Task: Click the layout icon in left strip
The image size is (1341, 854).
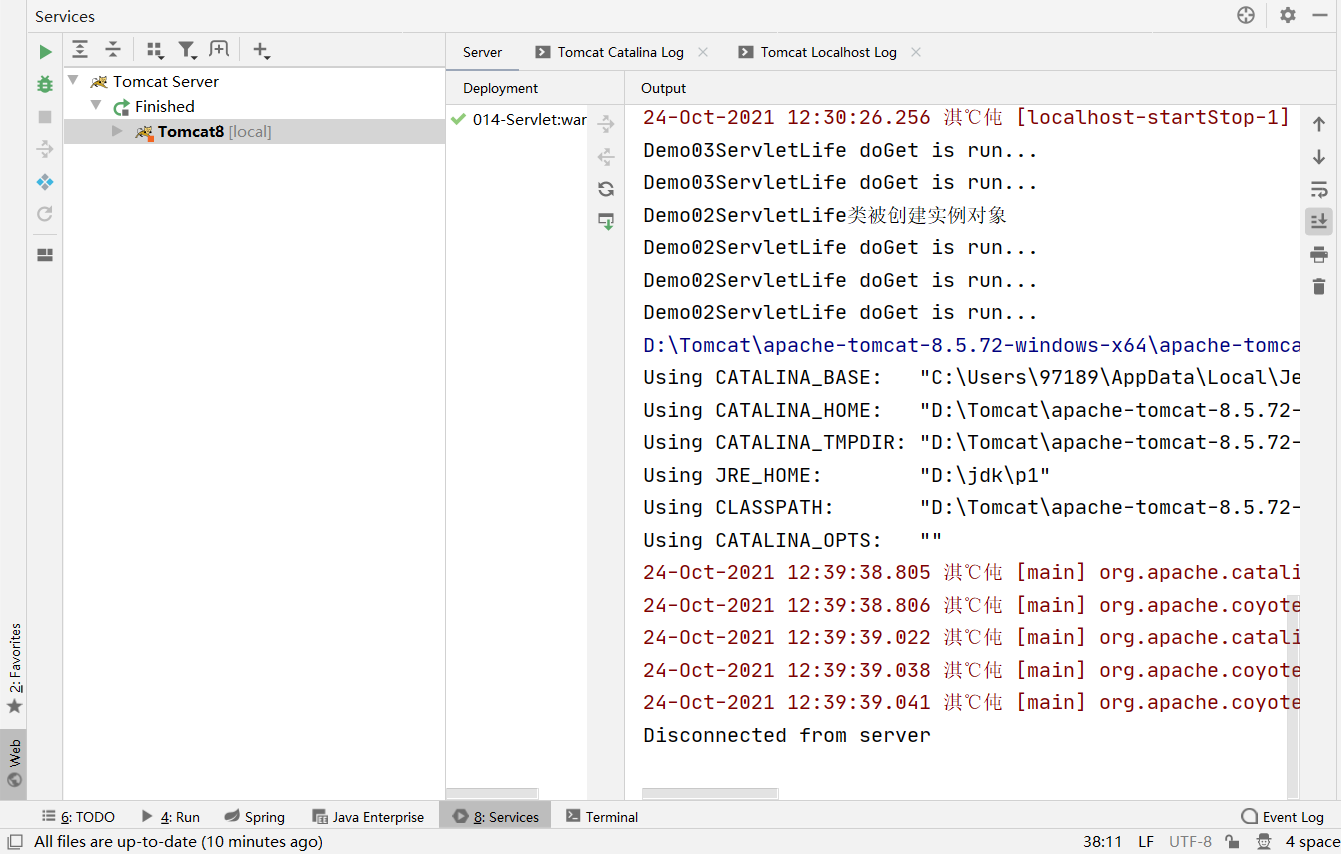Action: click(45, 255)
